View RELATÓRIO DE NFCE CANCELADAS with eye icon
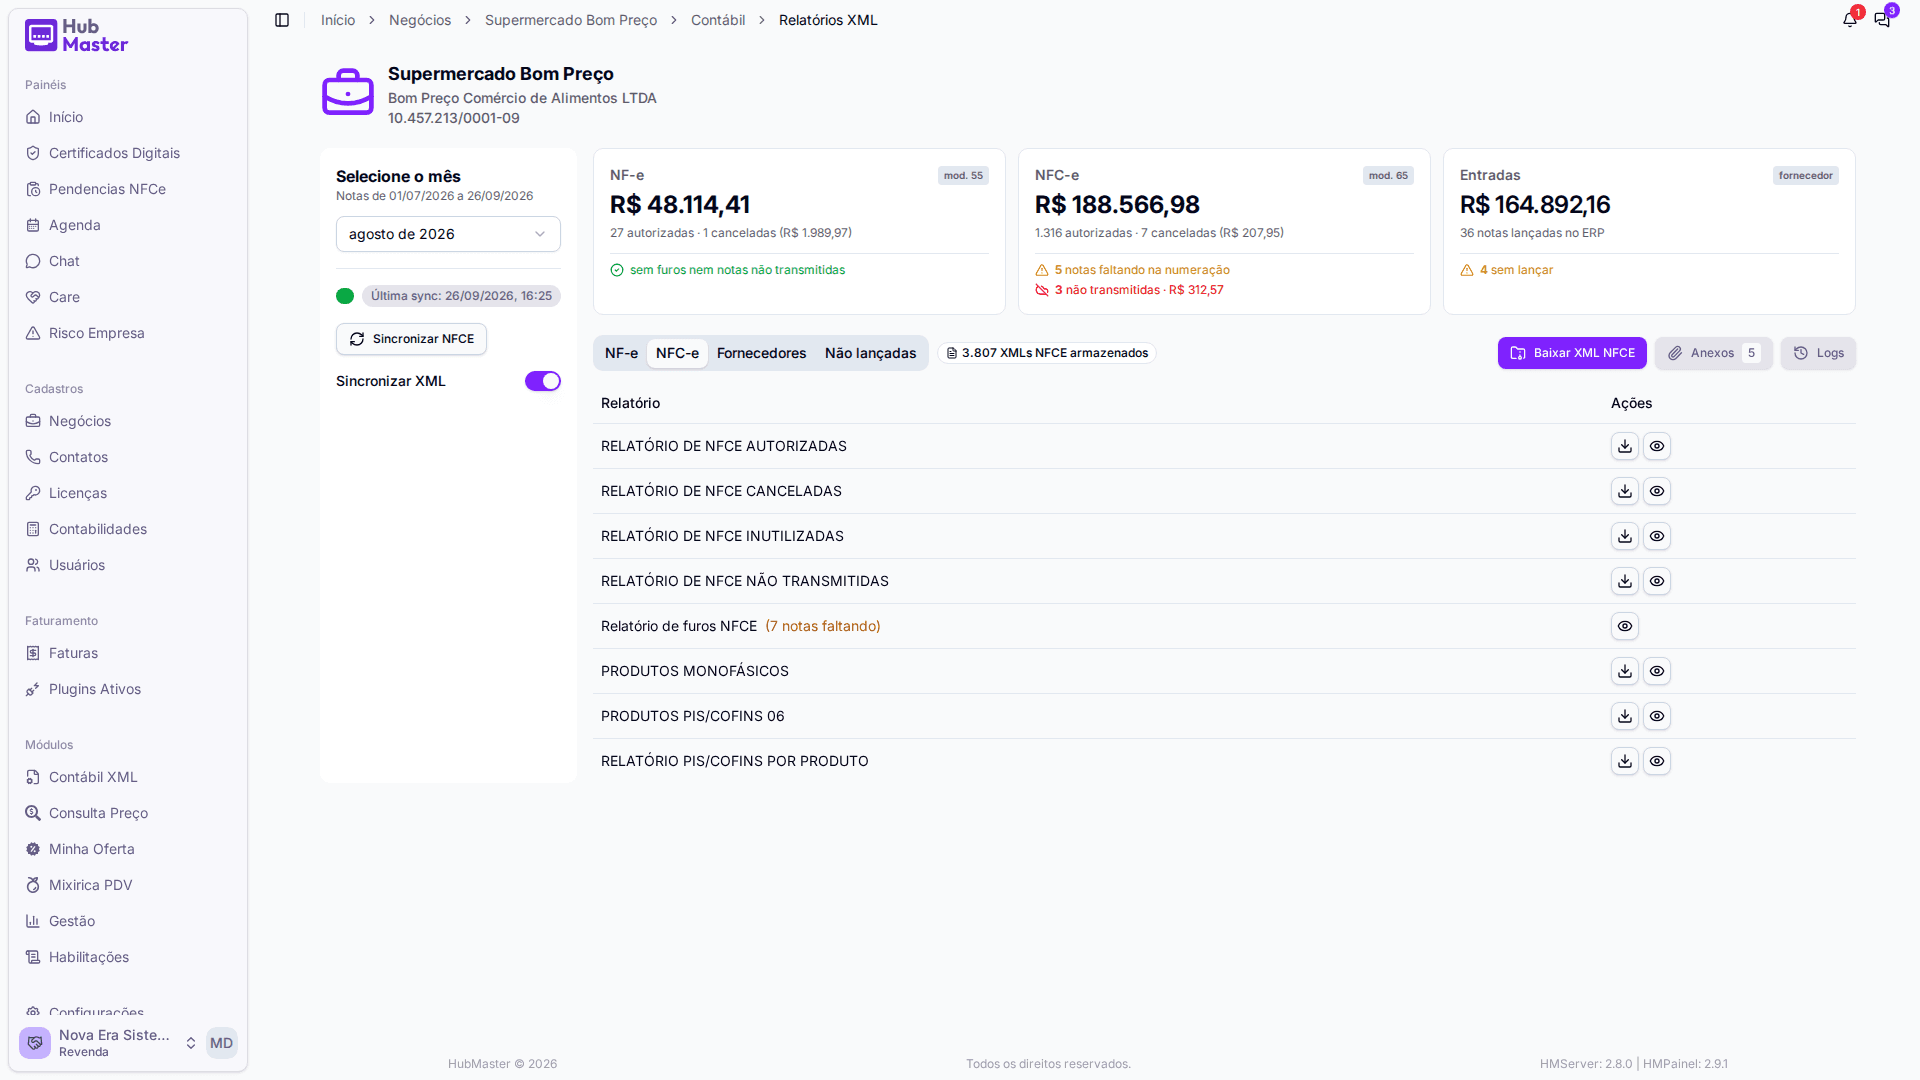Screen dimensions: 1920x1080 click(x=1657, y=491)
